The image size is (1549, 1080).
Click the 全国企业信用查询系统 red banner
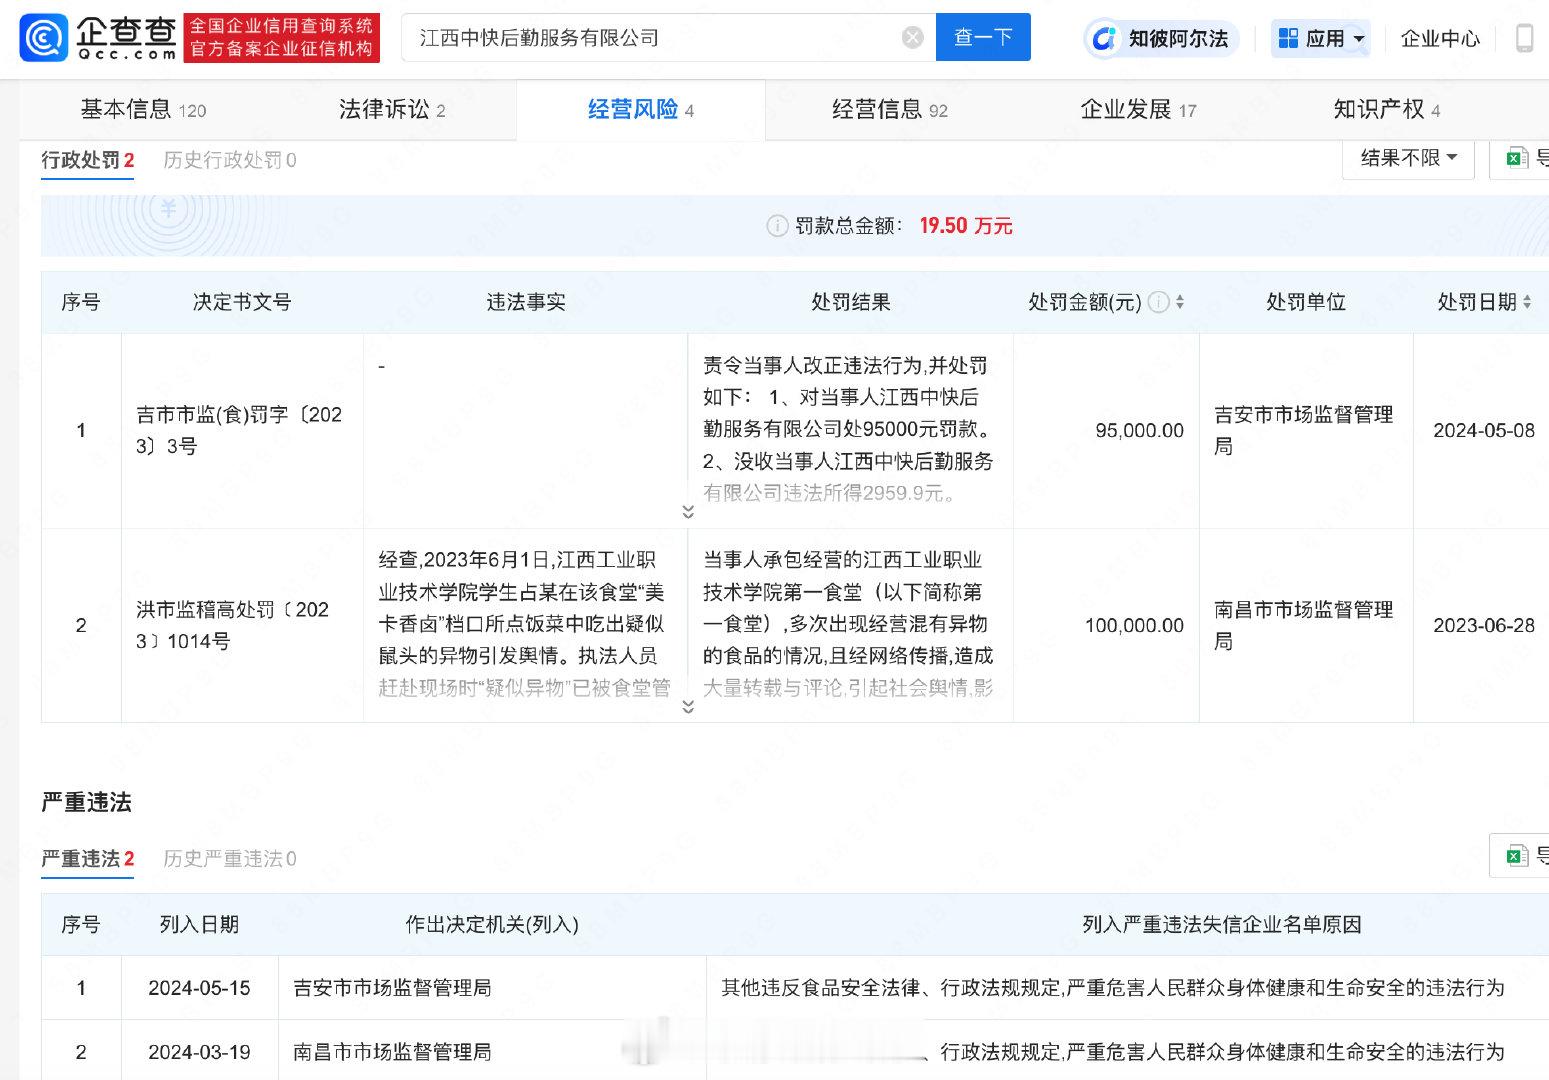click(282, 37)
